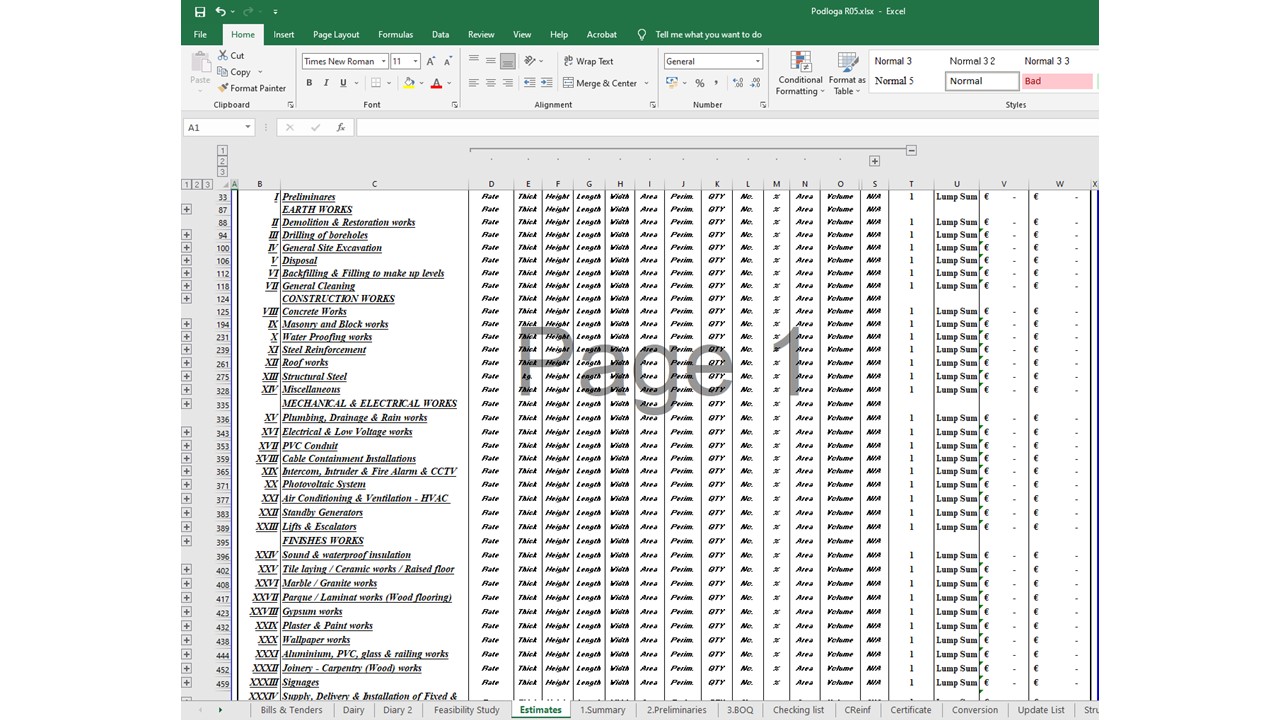This screenshot has width=1280, height=720.
Task: Click the Conditional Formatting icon
Action: (800, 64)
